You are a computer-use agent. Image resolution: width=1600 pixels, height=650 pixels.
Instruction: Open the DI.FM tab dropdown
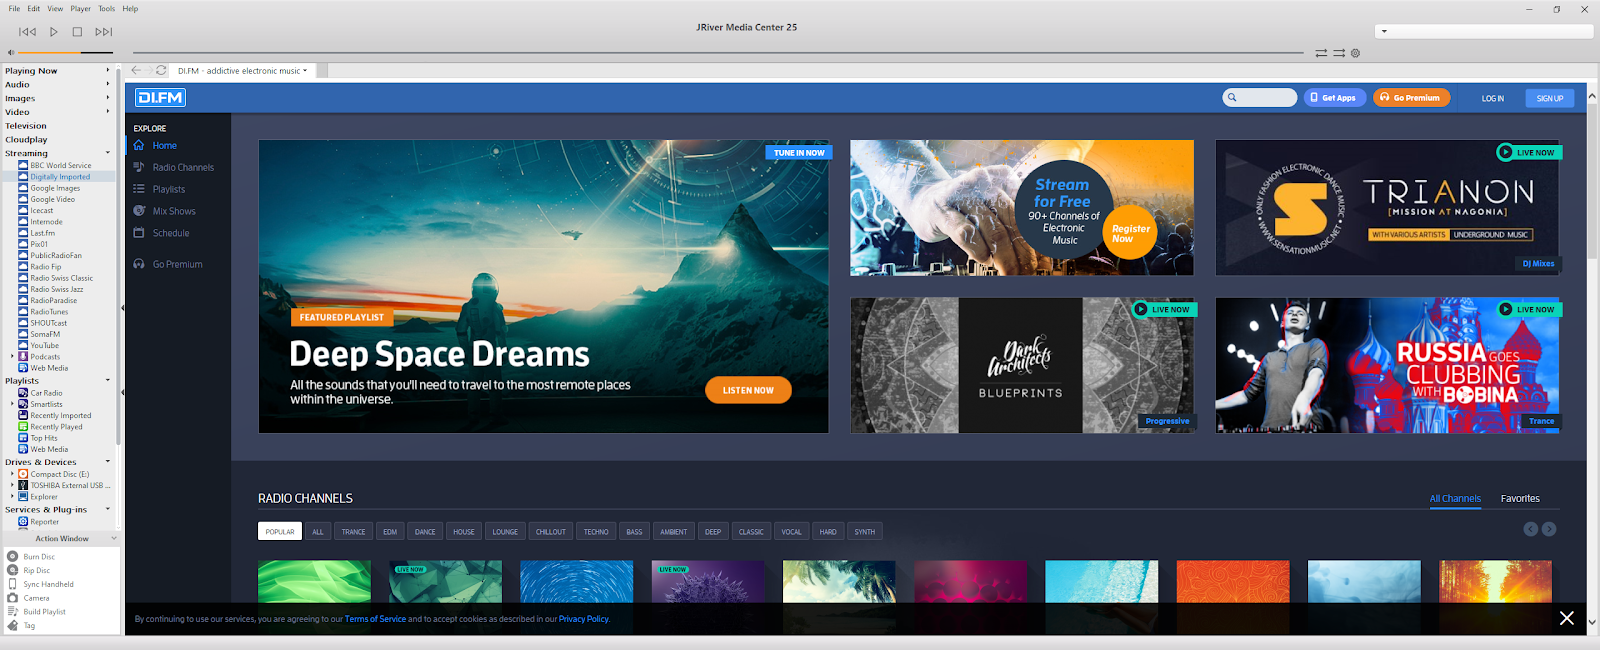[x=305, y=70]
